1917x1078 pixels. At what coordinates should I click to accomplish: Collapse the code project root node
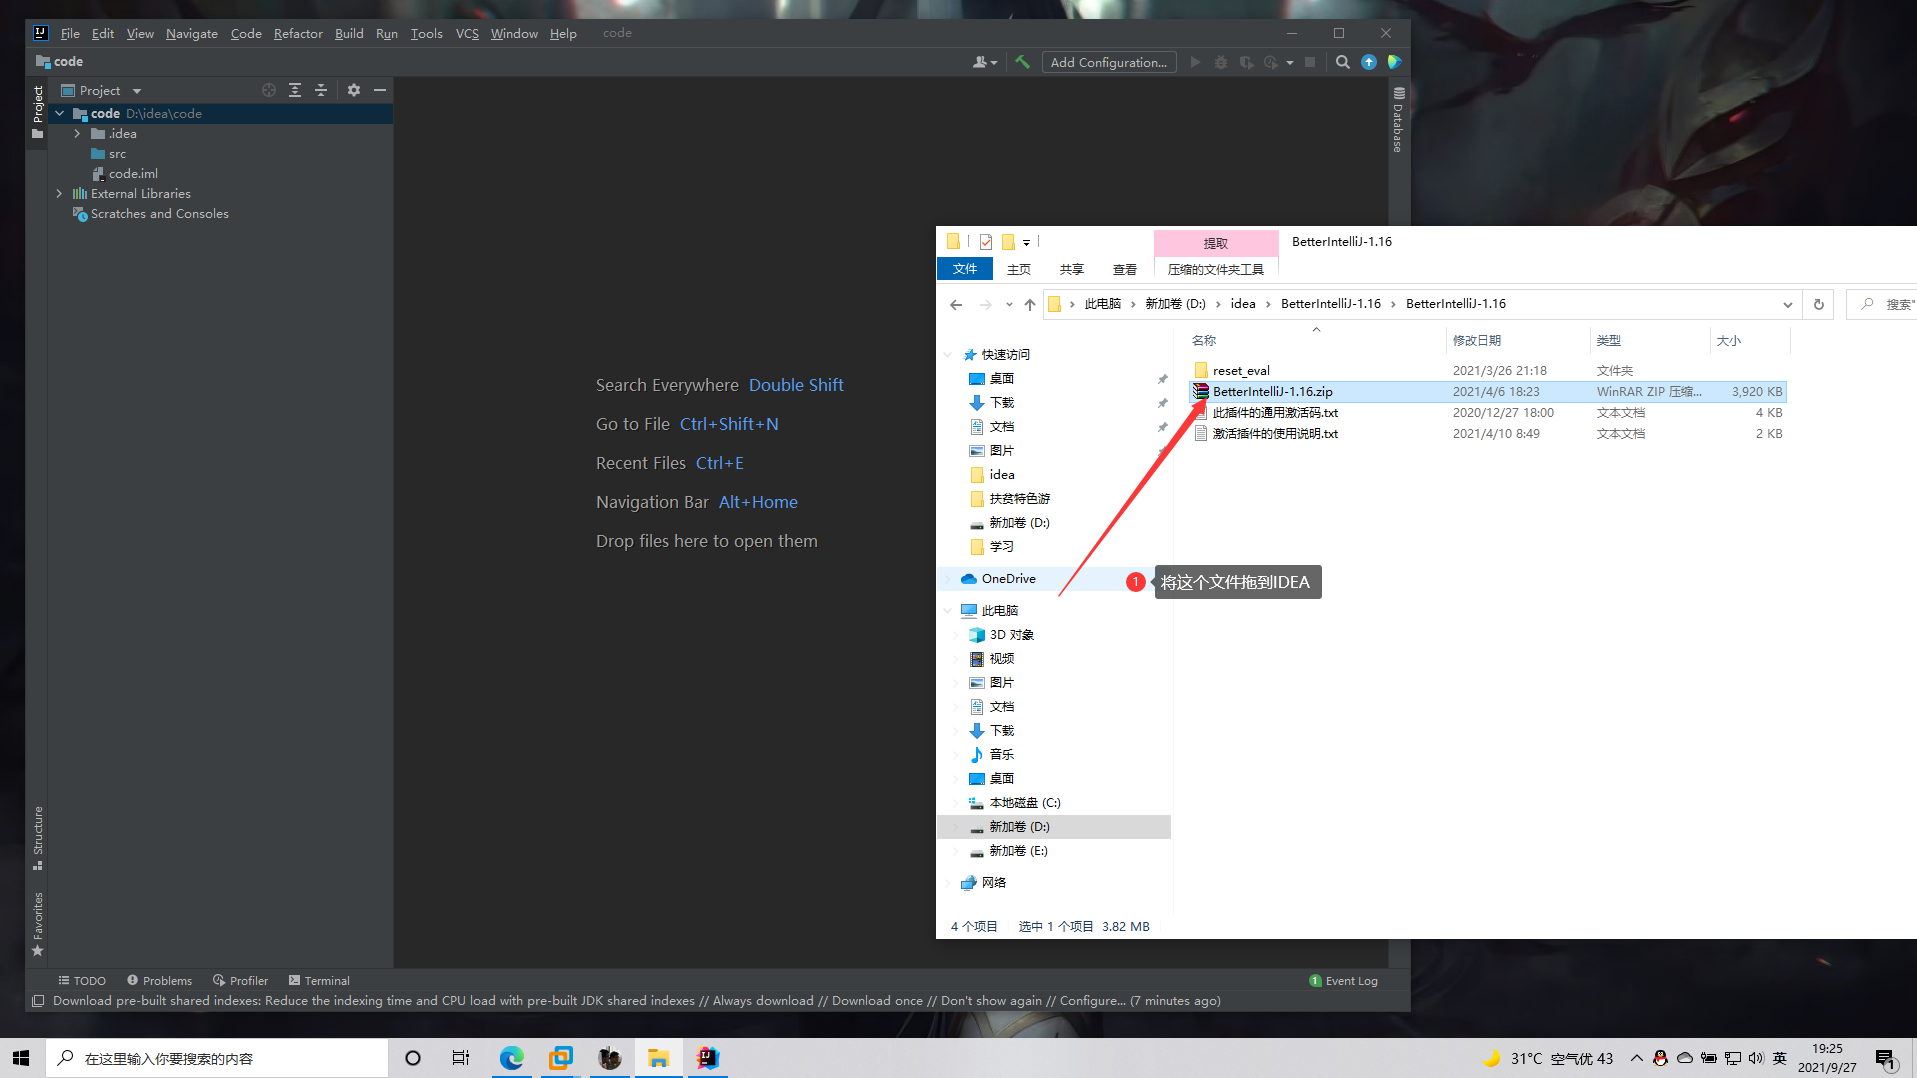[60, 114]
